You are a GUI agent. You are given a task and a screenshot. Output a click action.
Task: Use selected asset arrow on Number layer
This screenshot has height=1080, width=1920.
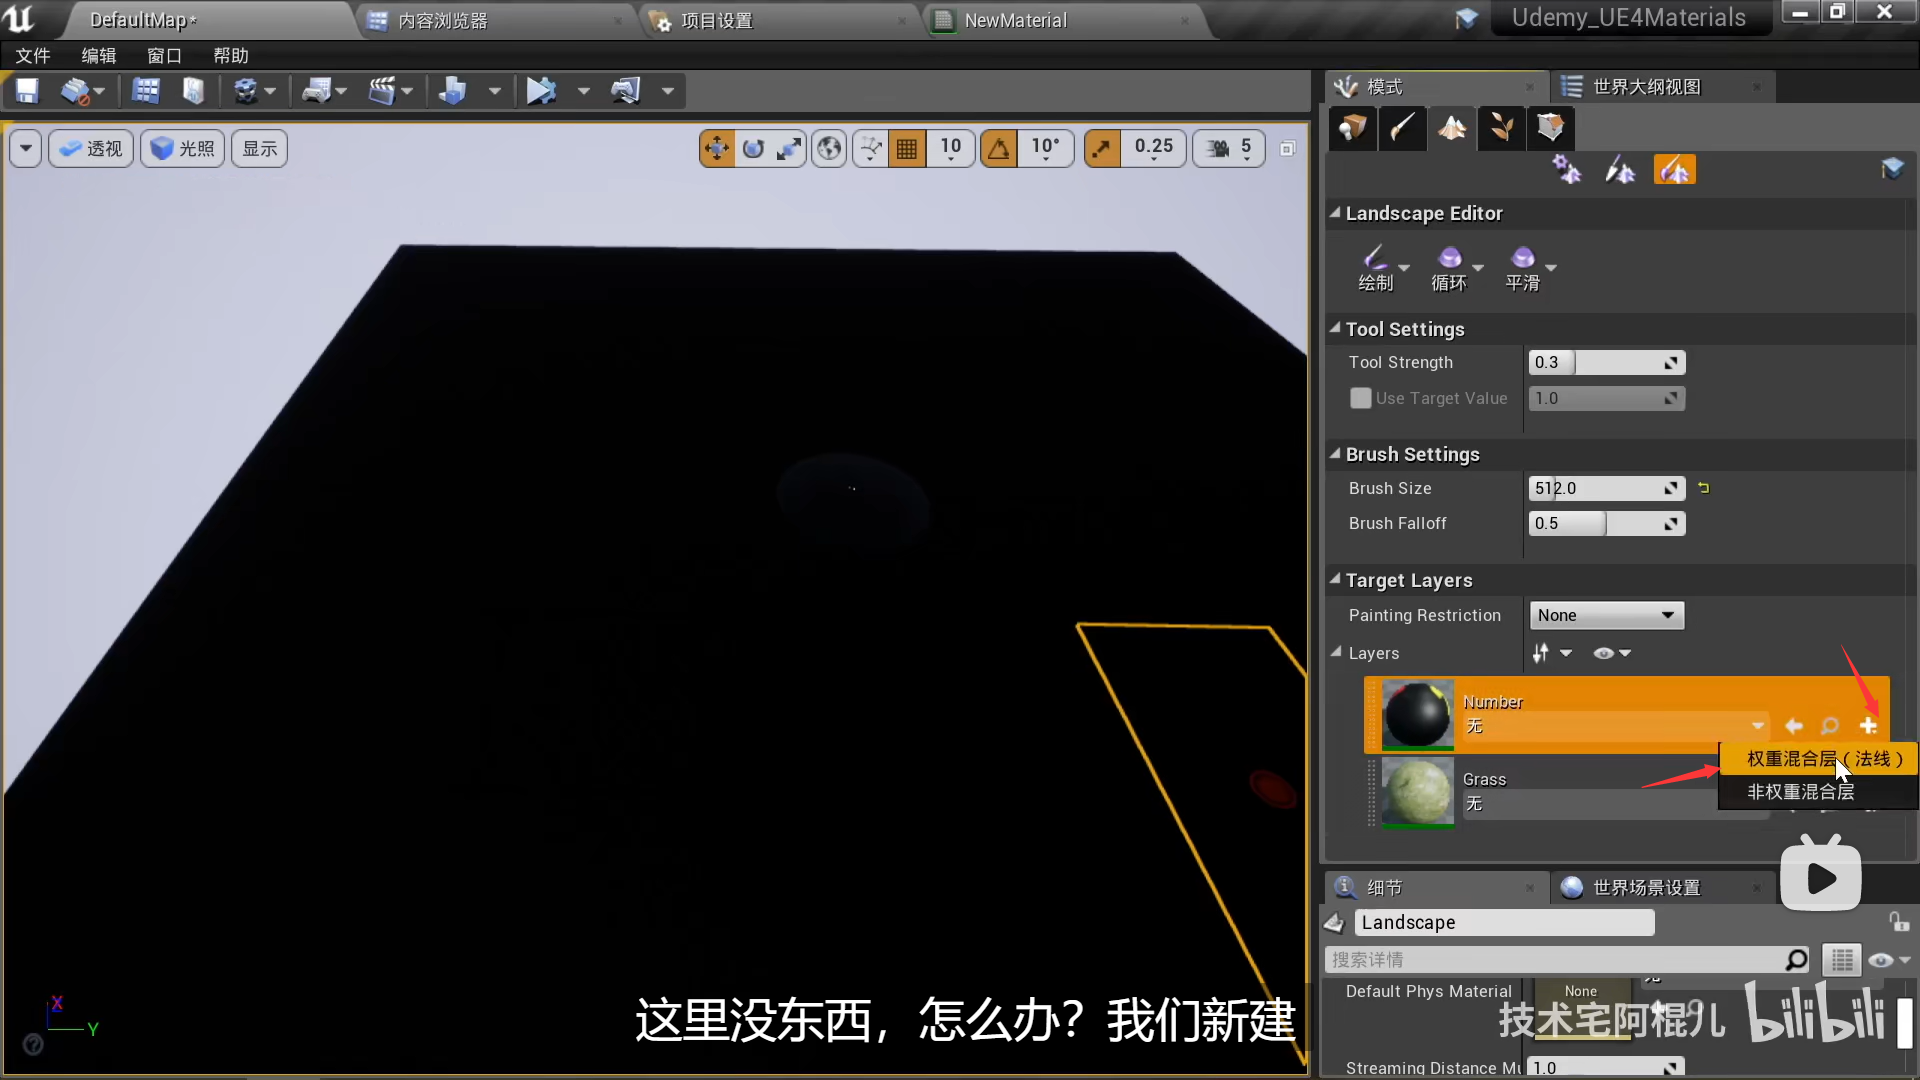click(1794, 726)
